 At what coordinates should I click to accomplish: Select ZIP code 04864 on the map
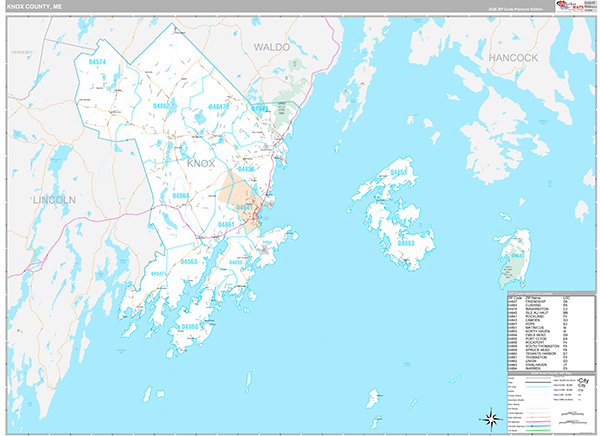click(x=181, y=196)
